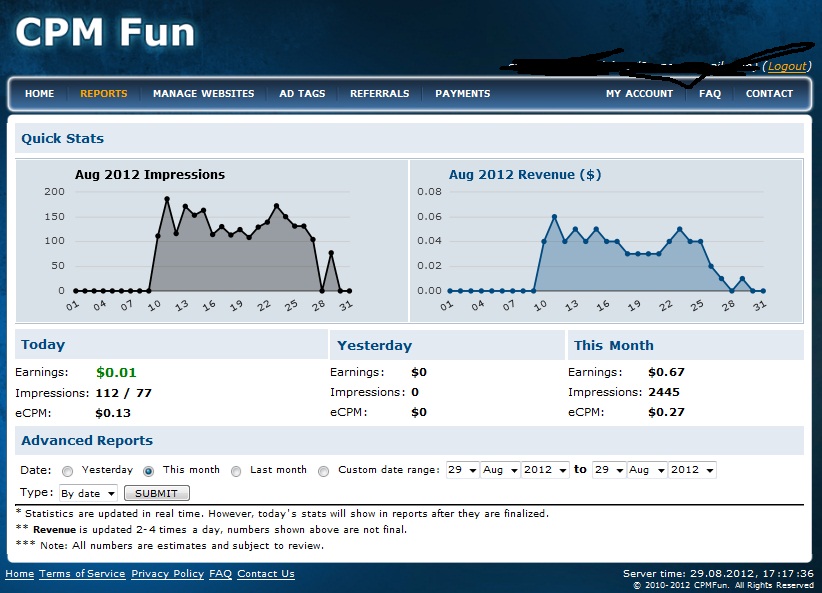The height and width of the screenshot is (593, 822).
Task: Open the start month dropdown showing Aug
Action: tap(501, 470)
